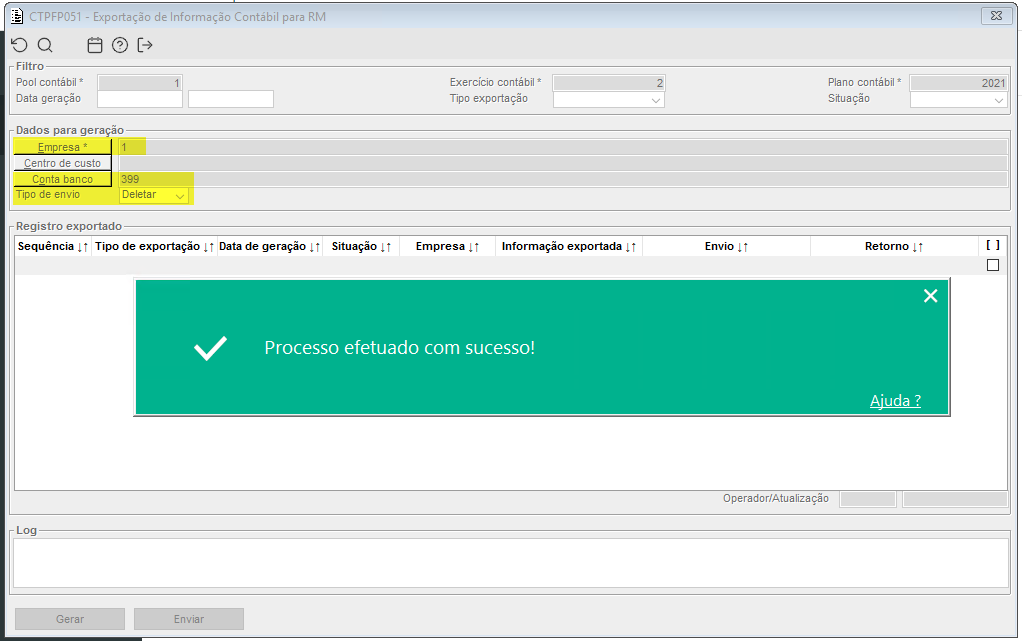Click the Log text area
This screenshot has width=1022, height=641.
tap(511, 563)
